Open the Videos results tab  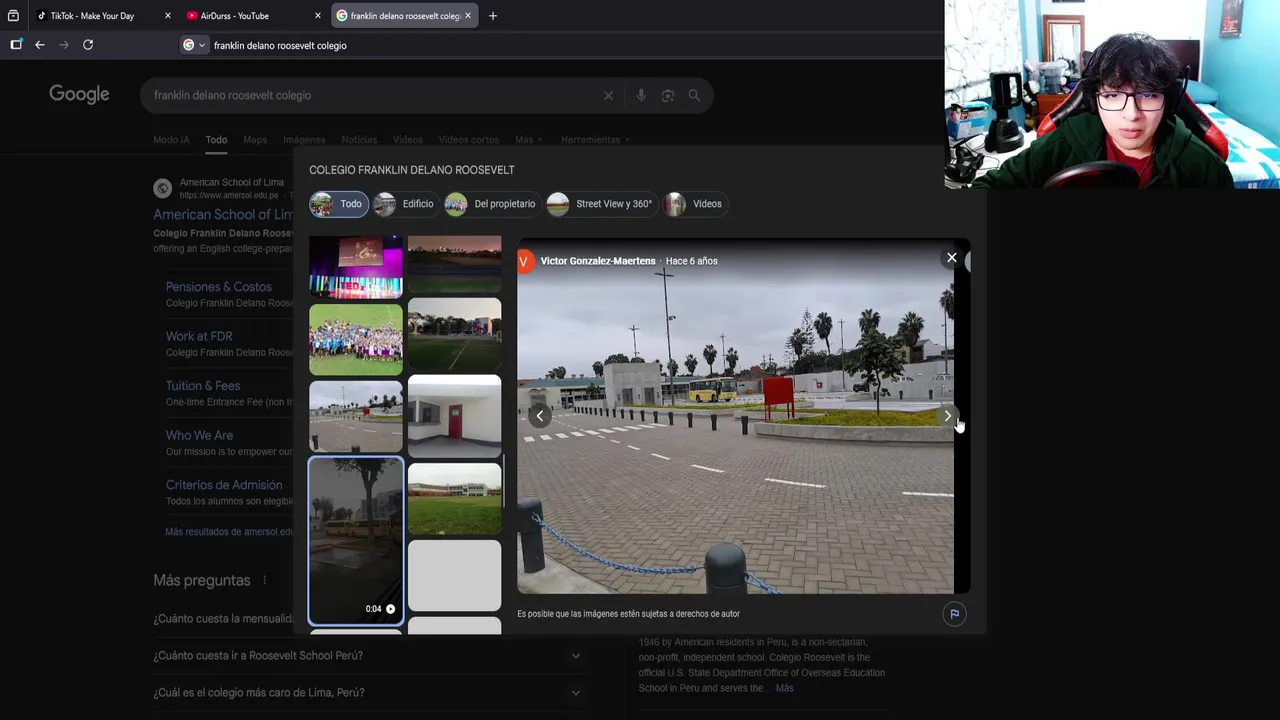click(408, 140)
